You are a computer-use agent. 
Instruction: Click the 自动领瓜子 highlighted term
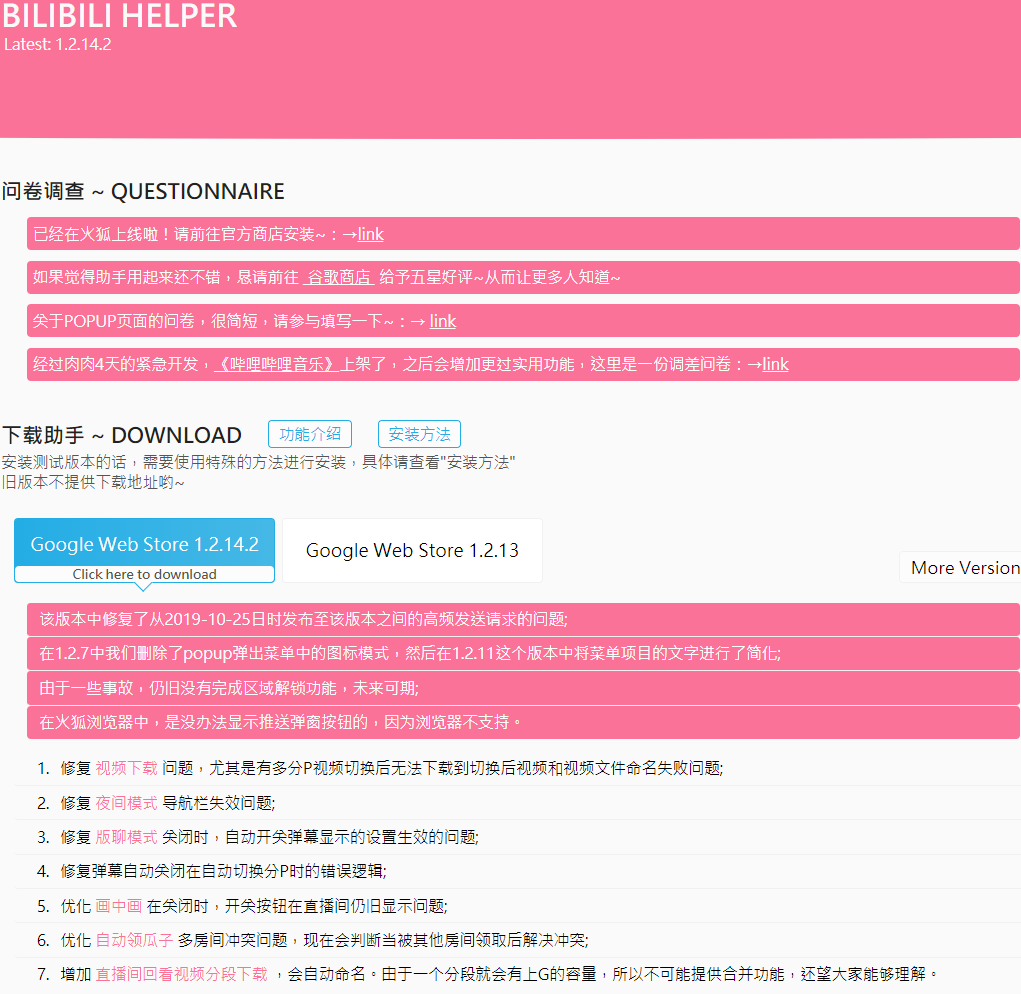tap(134, 940)
